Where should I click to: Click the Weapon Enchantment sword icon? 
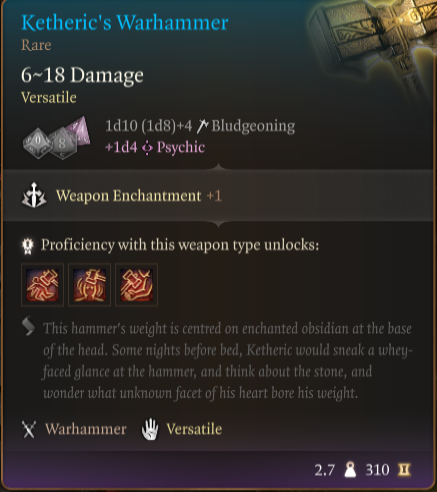pos(34,195)
